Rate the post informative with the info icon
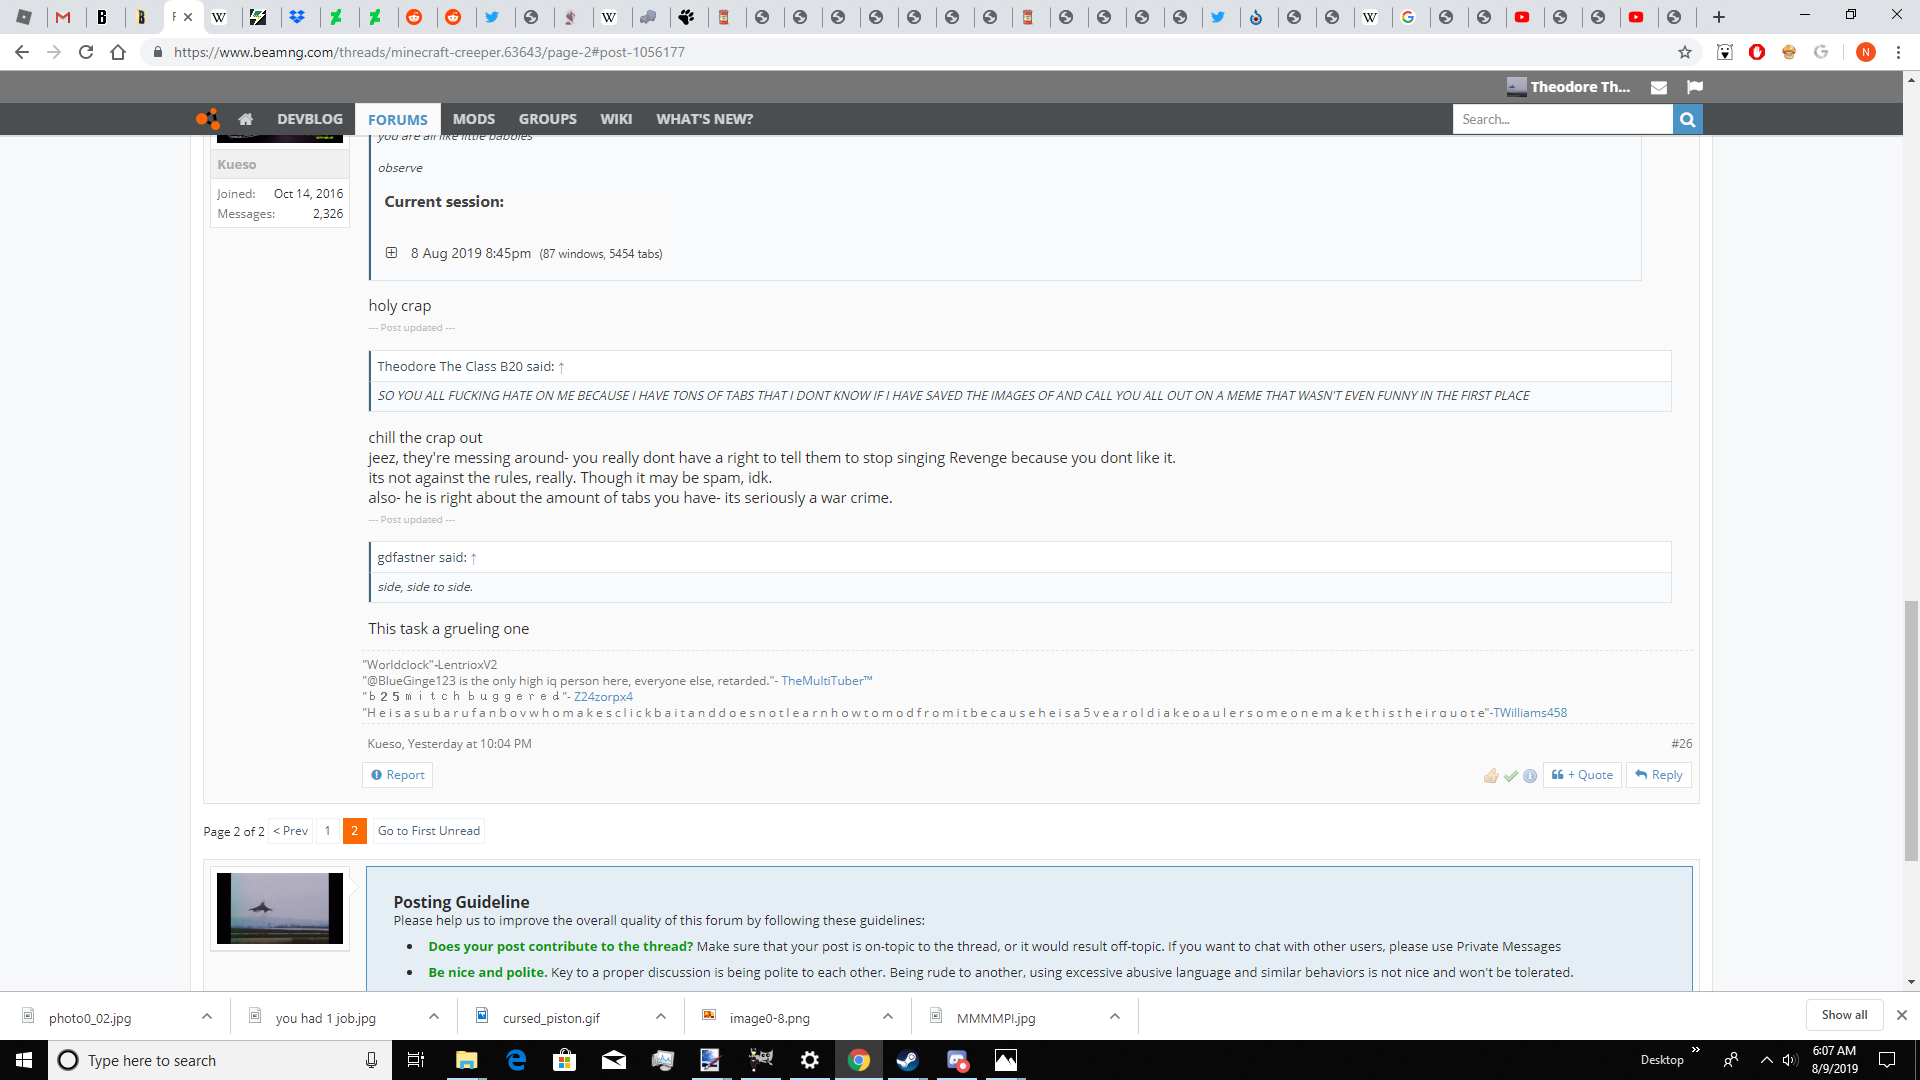 1530,776
